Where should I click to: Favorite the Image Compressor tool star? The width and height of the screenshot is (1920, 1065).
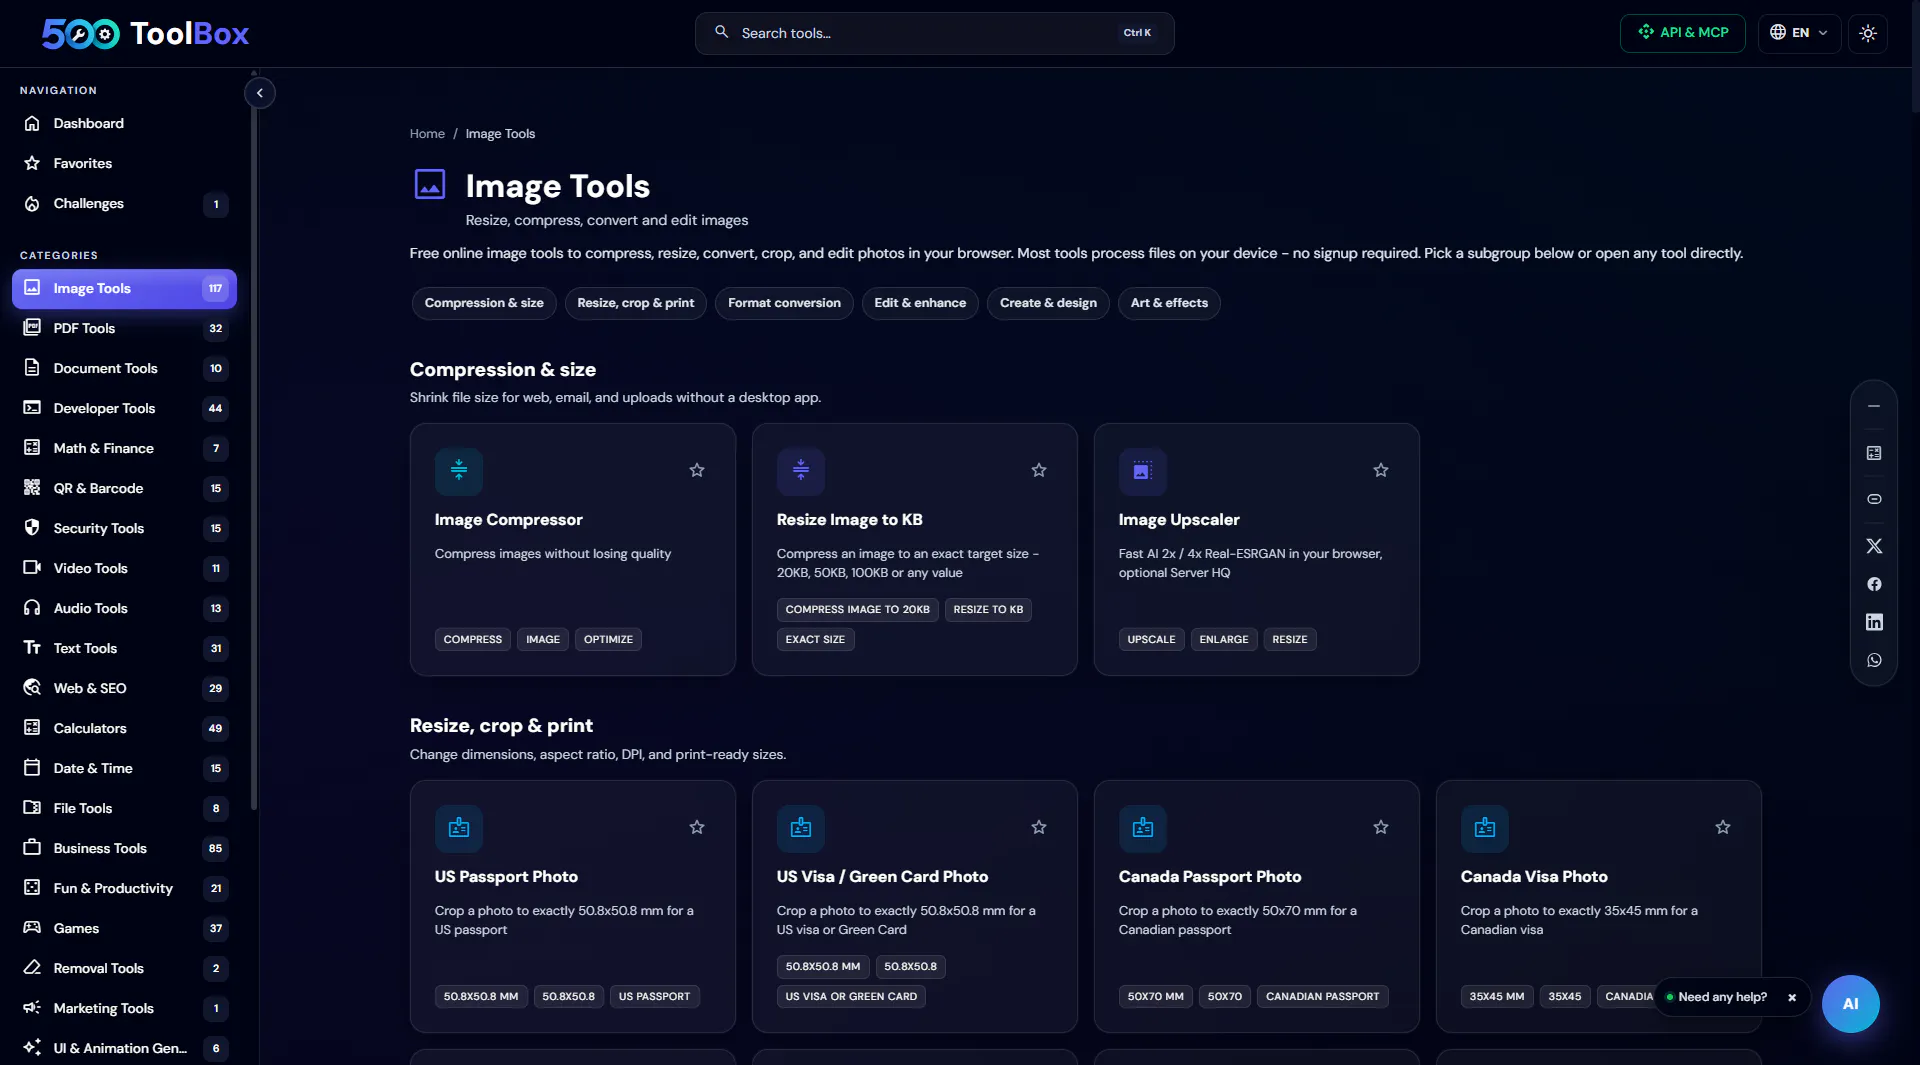(697, 470)
